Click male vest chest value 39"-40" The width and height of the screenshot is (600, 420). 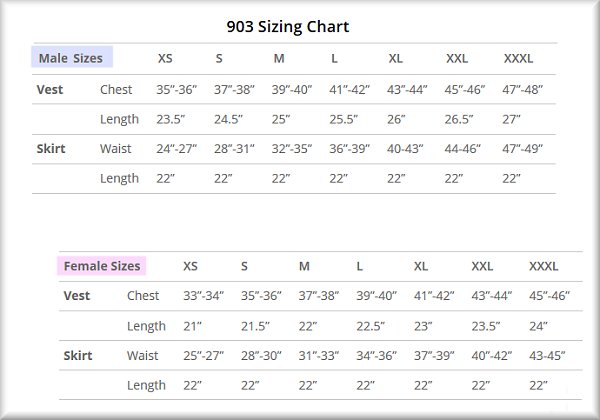tap(292, 90)
